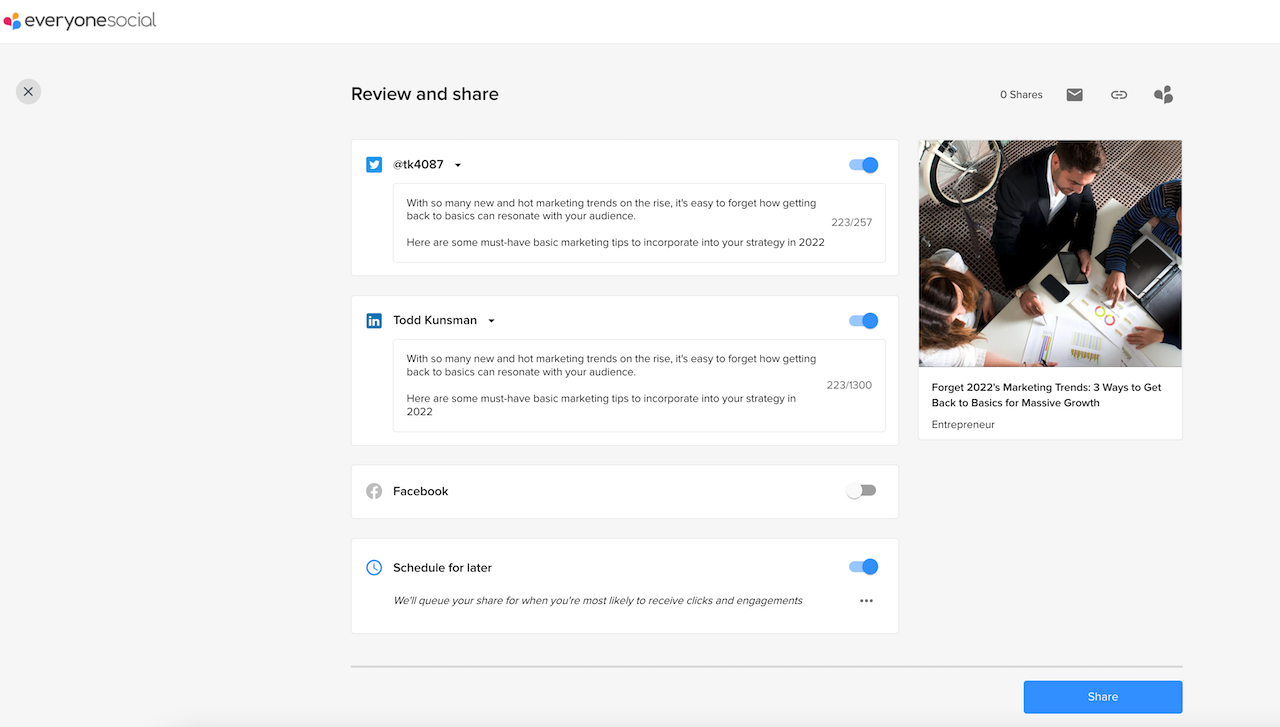Click the Entrepreneur source label

pos(962,424)
